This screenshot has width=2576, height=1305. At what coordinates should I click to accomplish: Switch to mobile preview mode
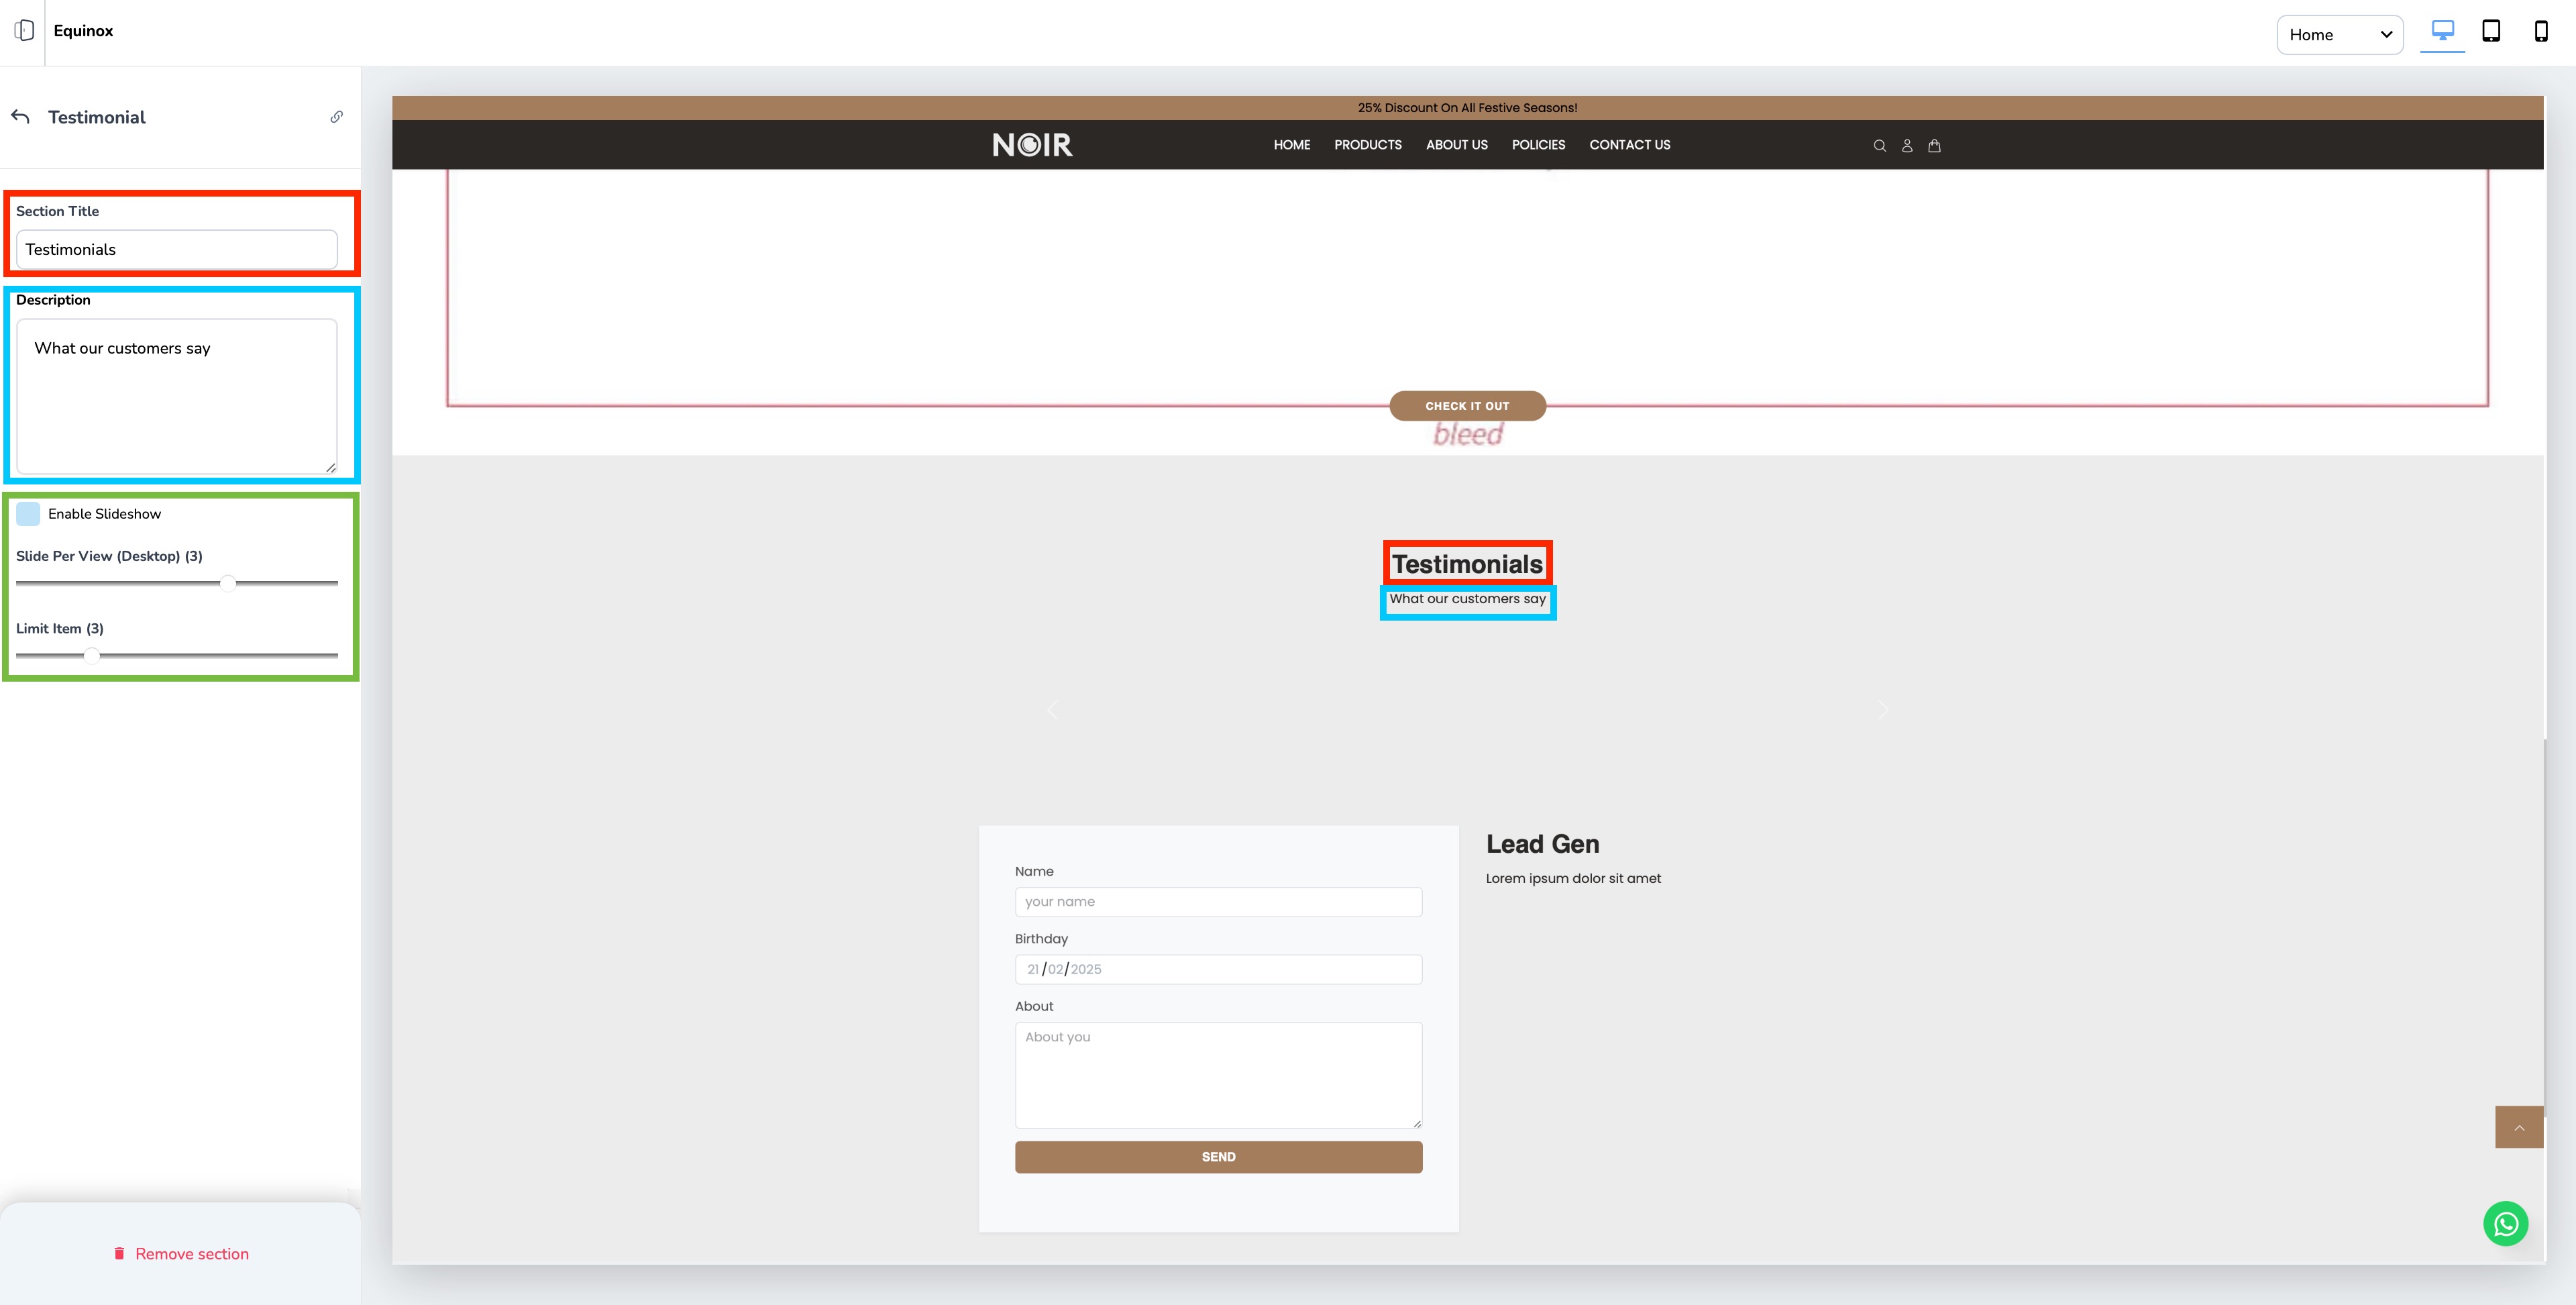[x=2540, y=31]
